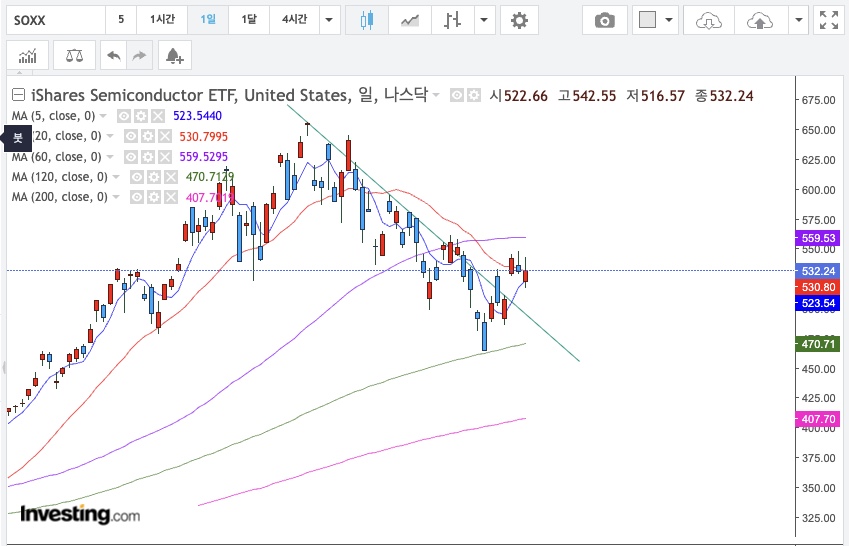Collapse the legend with minus box
The image size is (852, 546).
(18, 95)
